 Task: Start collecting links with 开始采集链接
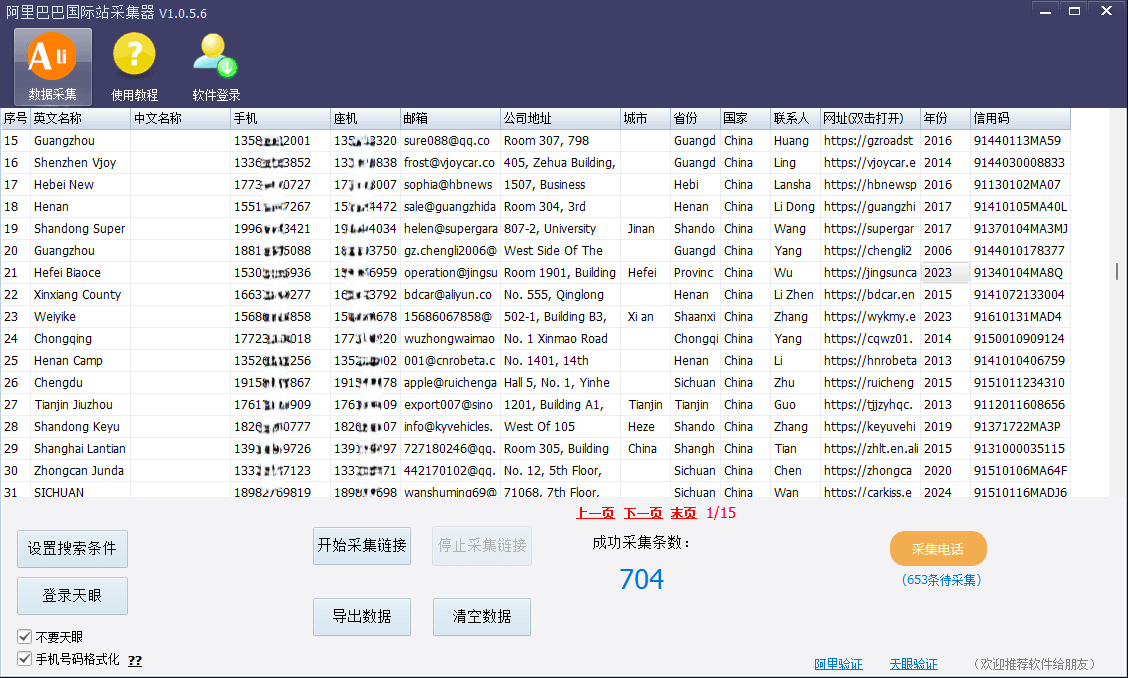[362, 546]
